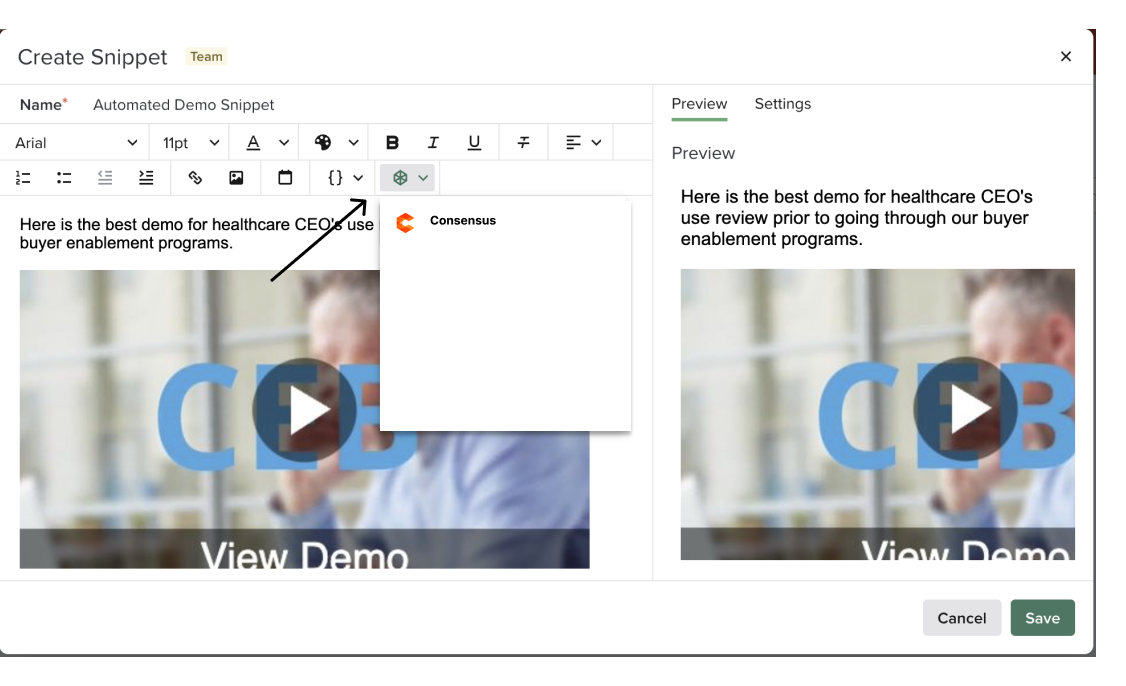This screenshot has width=1126, height=686.
Task: Click the editor body text paragraph
Action: tap(196, 233)
